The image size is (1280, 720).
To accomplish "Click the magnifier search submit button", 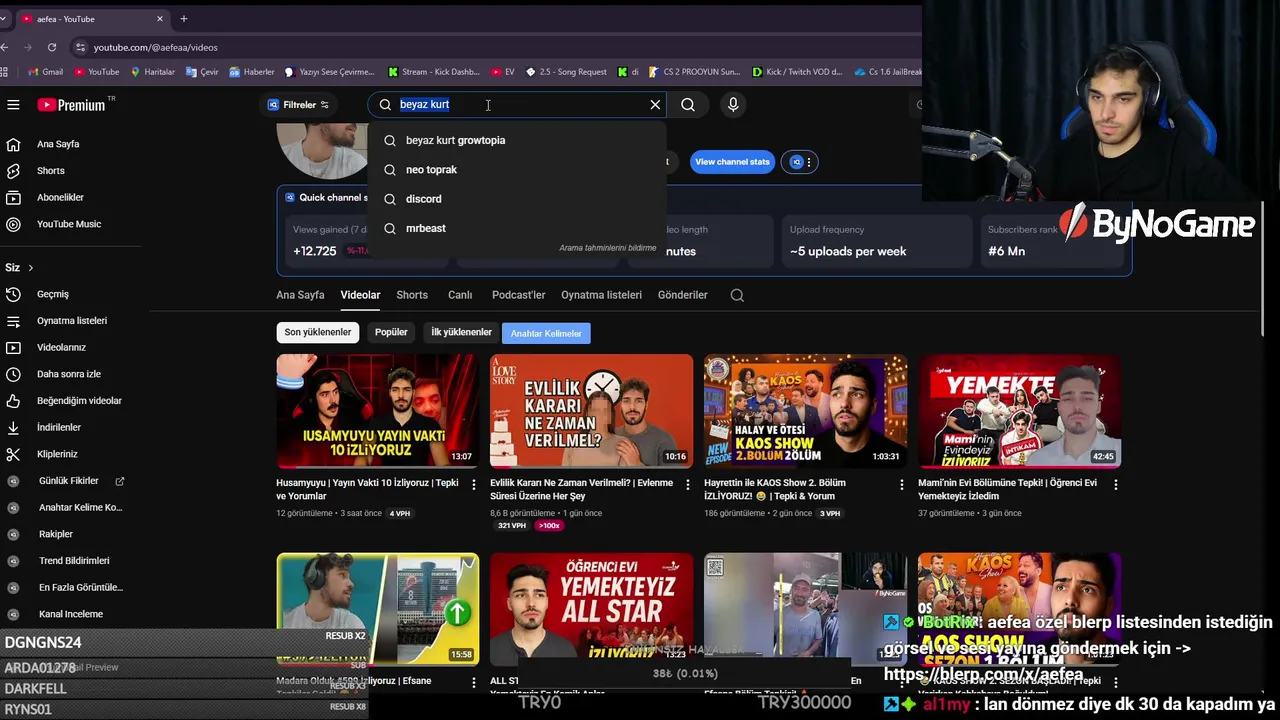I will click(688, 105).
